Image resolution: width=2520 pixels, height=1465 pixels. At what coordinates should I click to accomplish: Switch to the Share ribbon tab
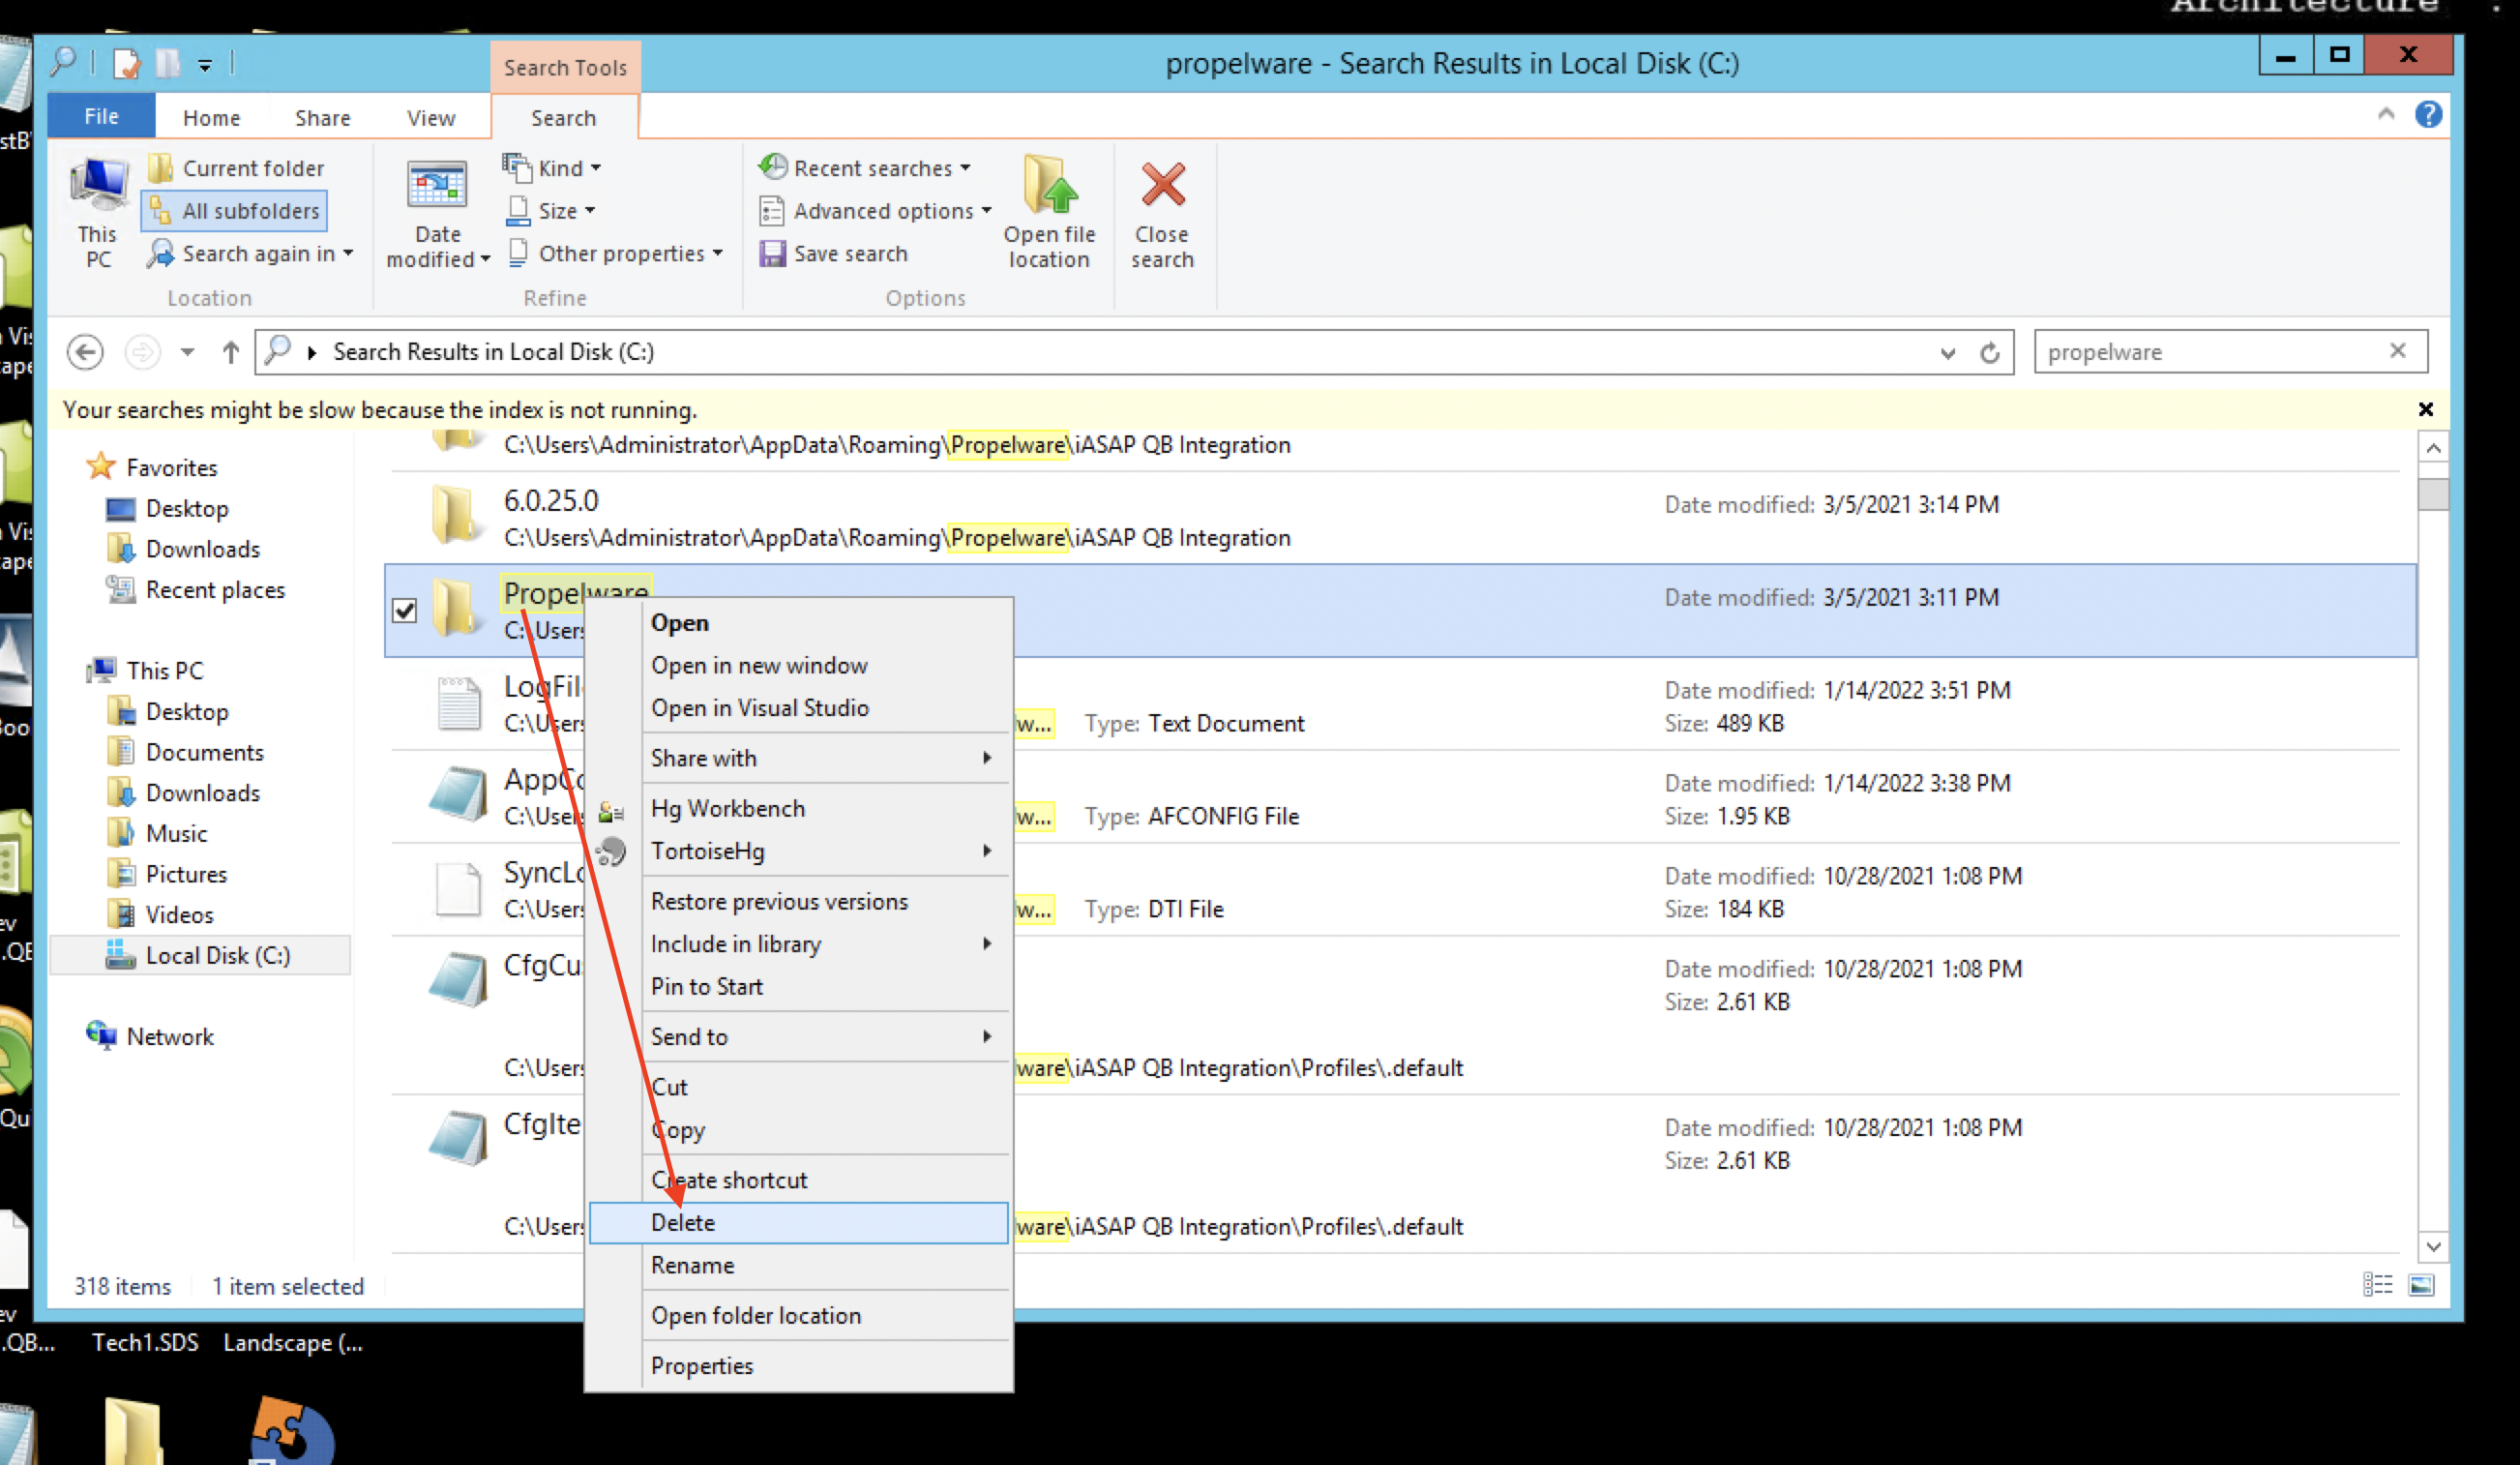pyautogui.click(x=322, y=118)
